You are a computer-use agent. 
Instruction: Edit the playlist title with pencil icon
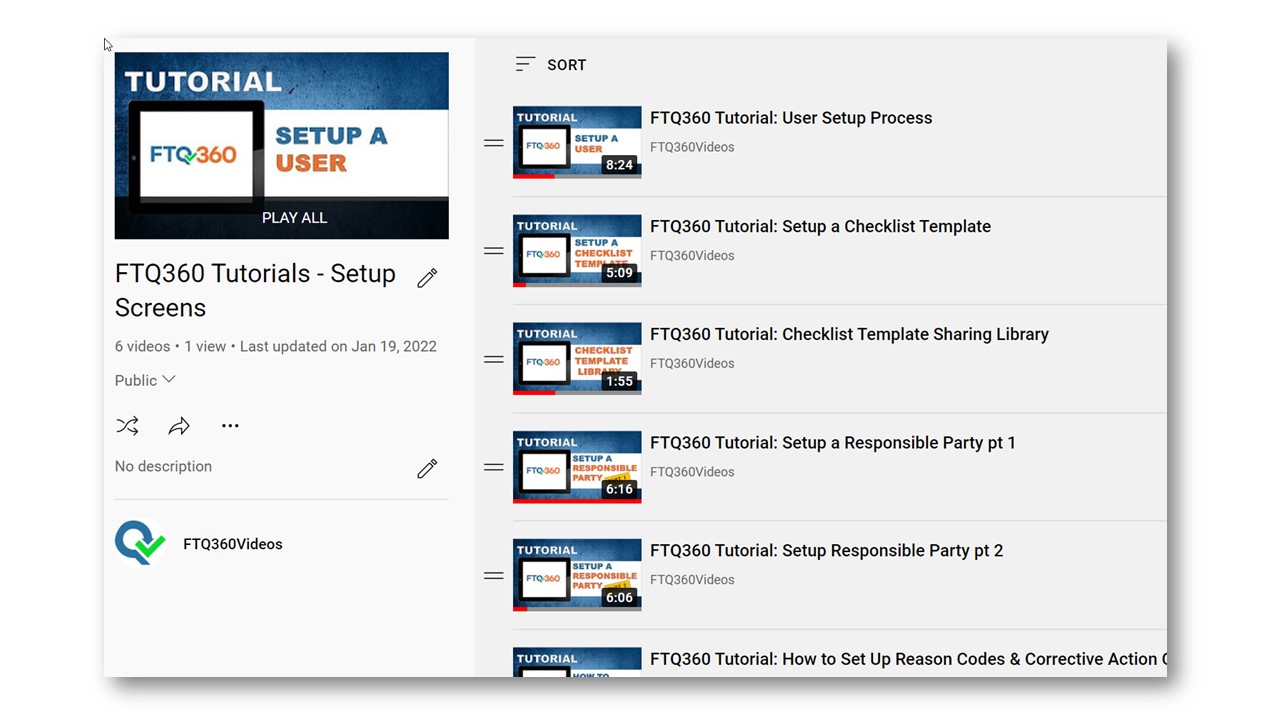click(x=427, y=278)
